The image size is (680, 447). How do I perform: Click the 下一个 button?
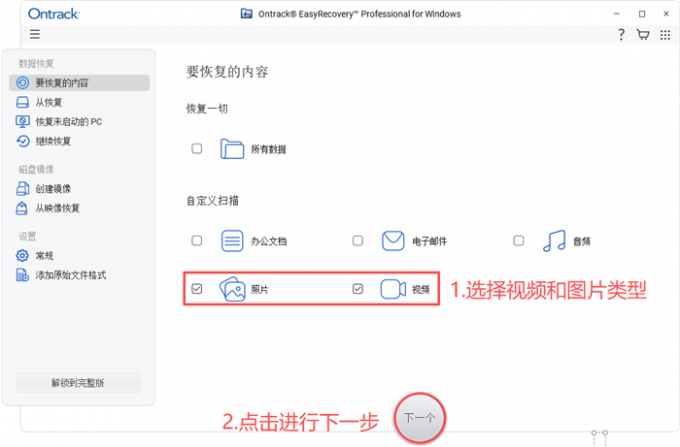419,418
